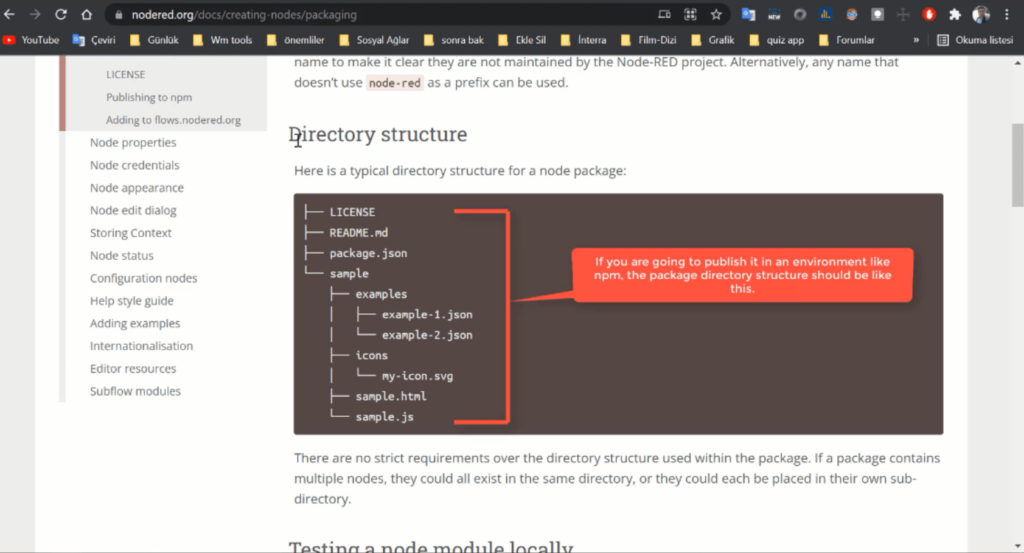
Task: Open the Sosyal Ağlar bookmarks folder
Action: point(374,40)
